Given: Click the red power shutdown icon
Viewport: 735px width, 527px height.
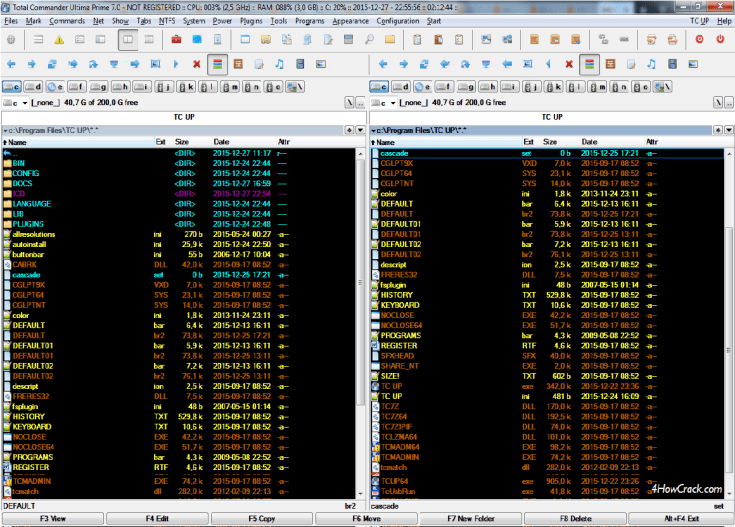Looking at the screenshot, I should click(x=720, y=40).
